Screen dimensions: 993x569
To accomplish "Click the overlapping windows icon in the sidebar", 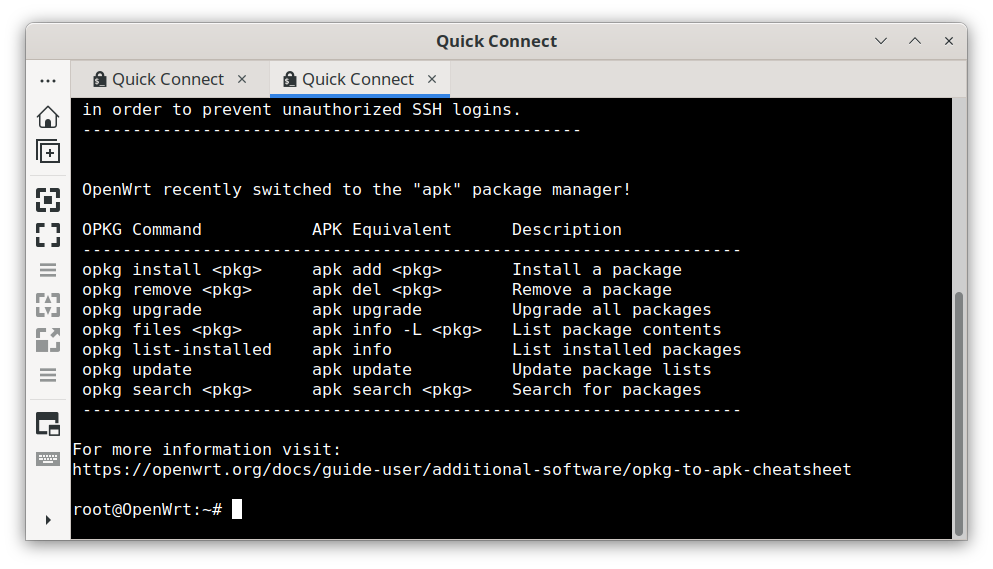I will point(48,423).
